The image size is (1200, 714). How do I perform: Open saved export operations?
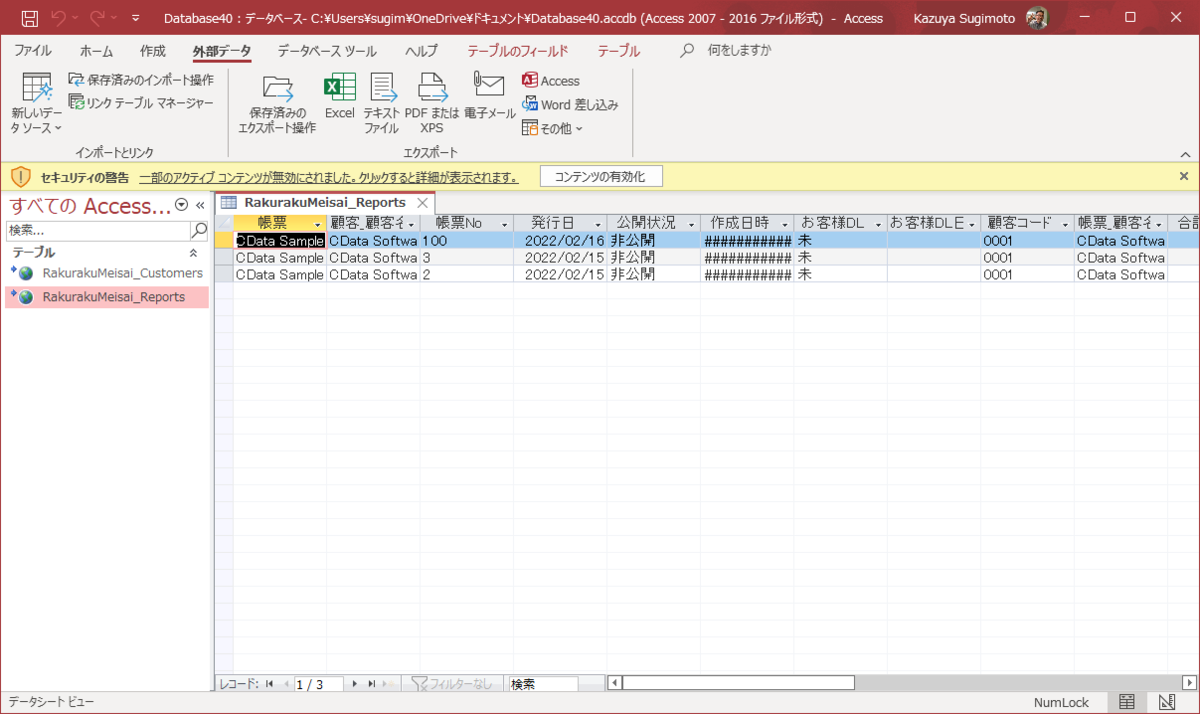pyautogui.click(x=277, y=104)
